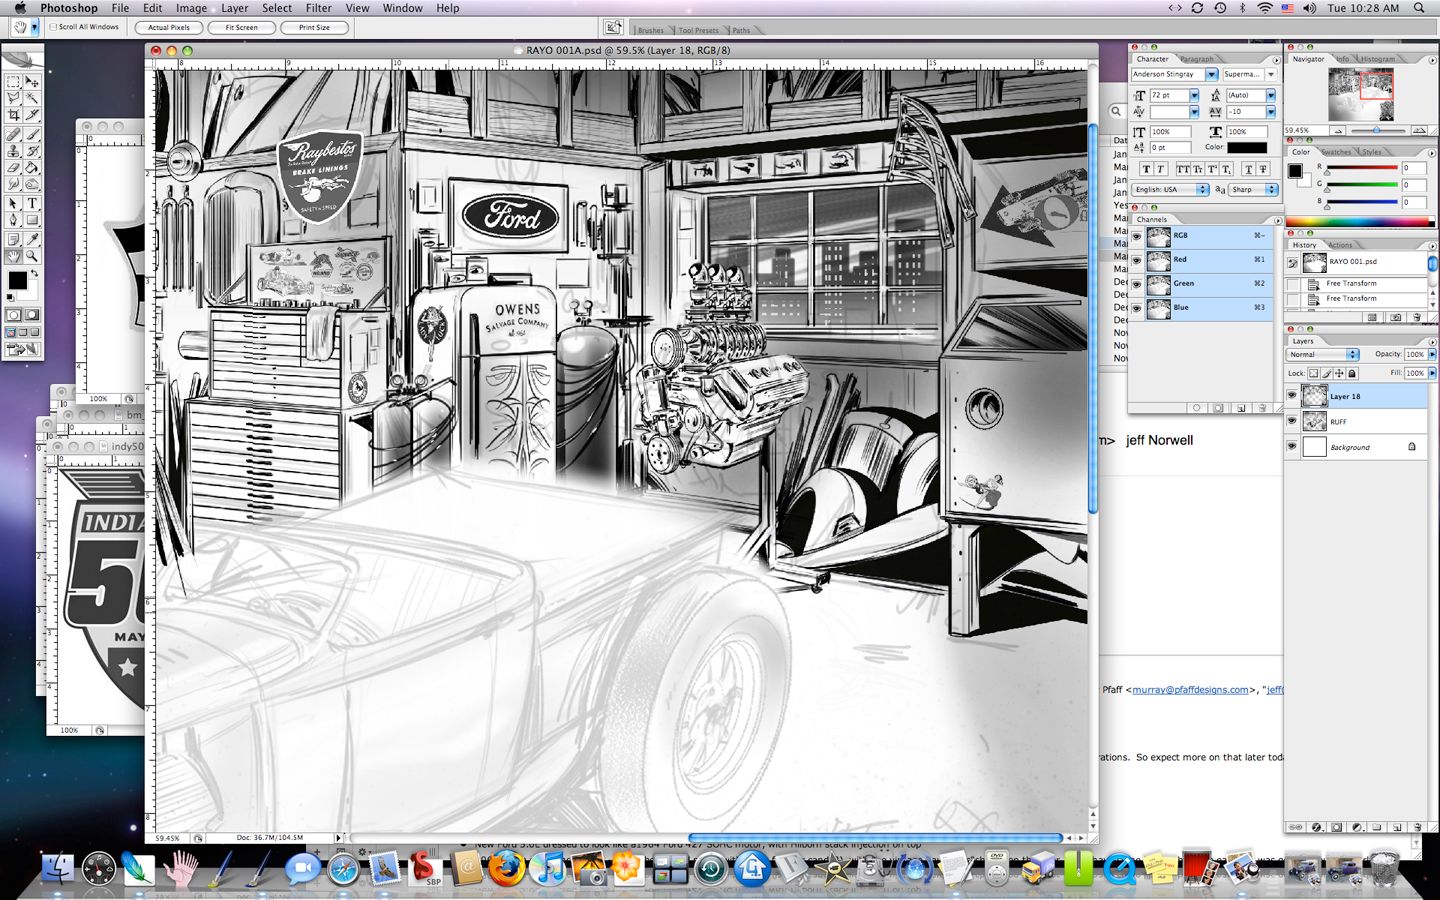Select the Hand tool in the toolbox
The height and width of the screenshot is (900, 1440).
[13, 254]
